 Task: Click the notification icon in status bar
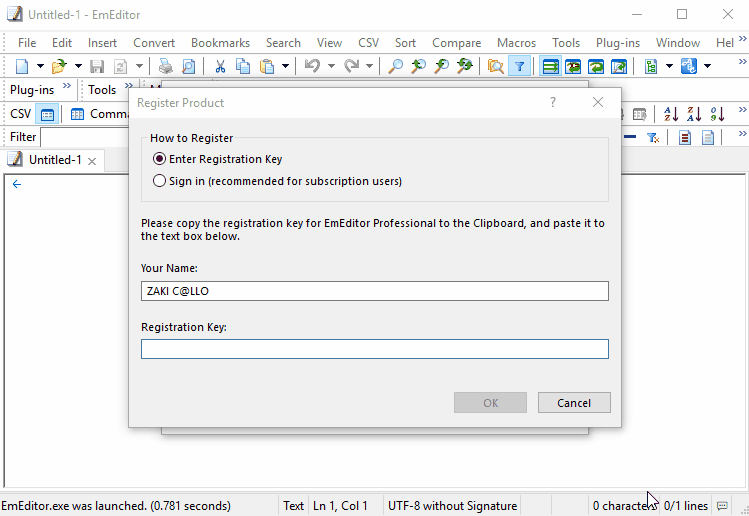click(x=722, y=505)
